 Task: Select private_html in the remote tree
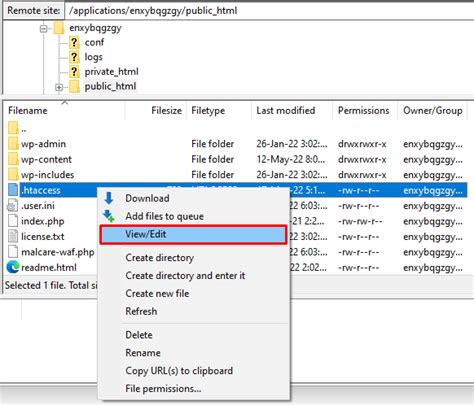112,72
